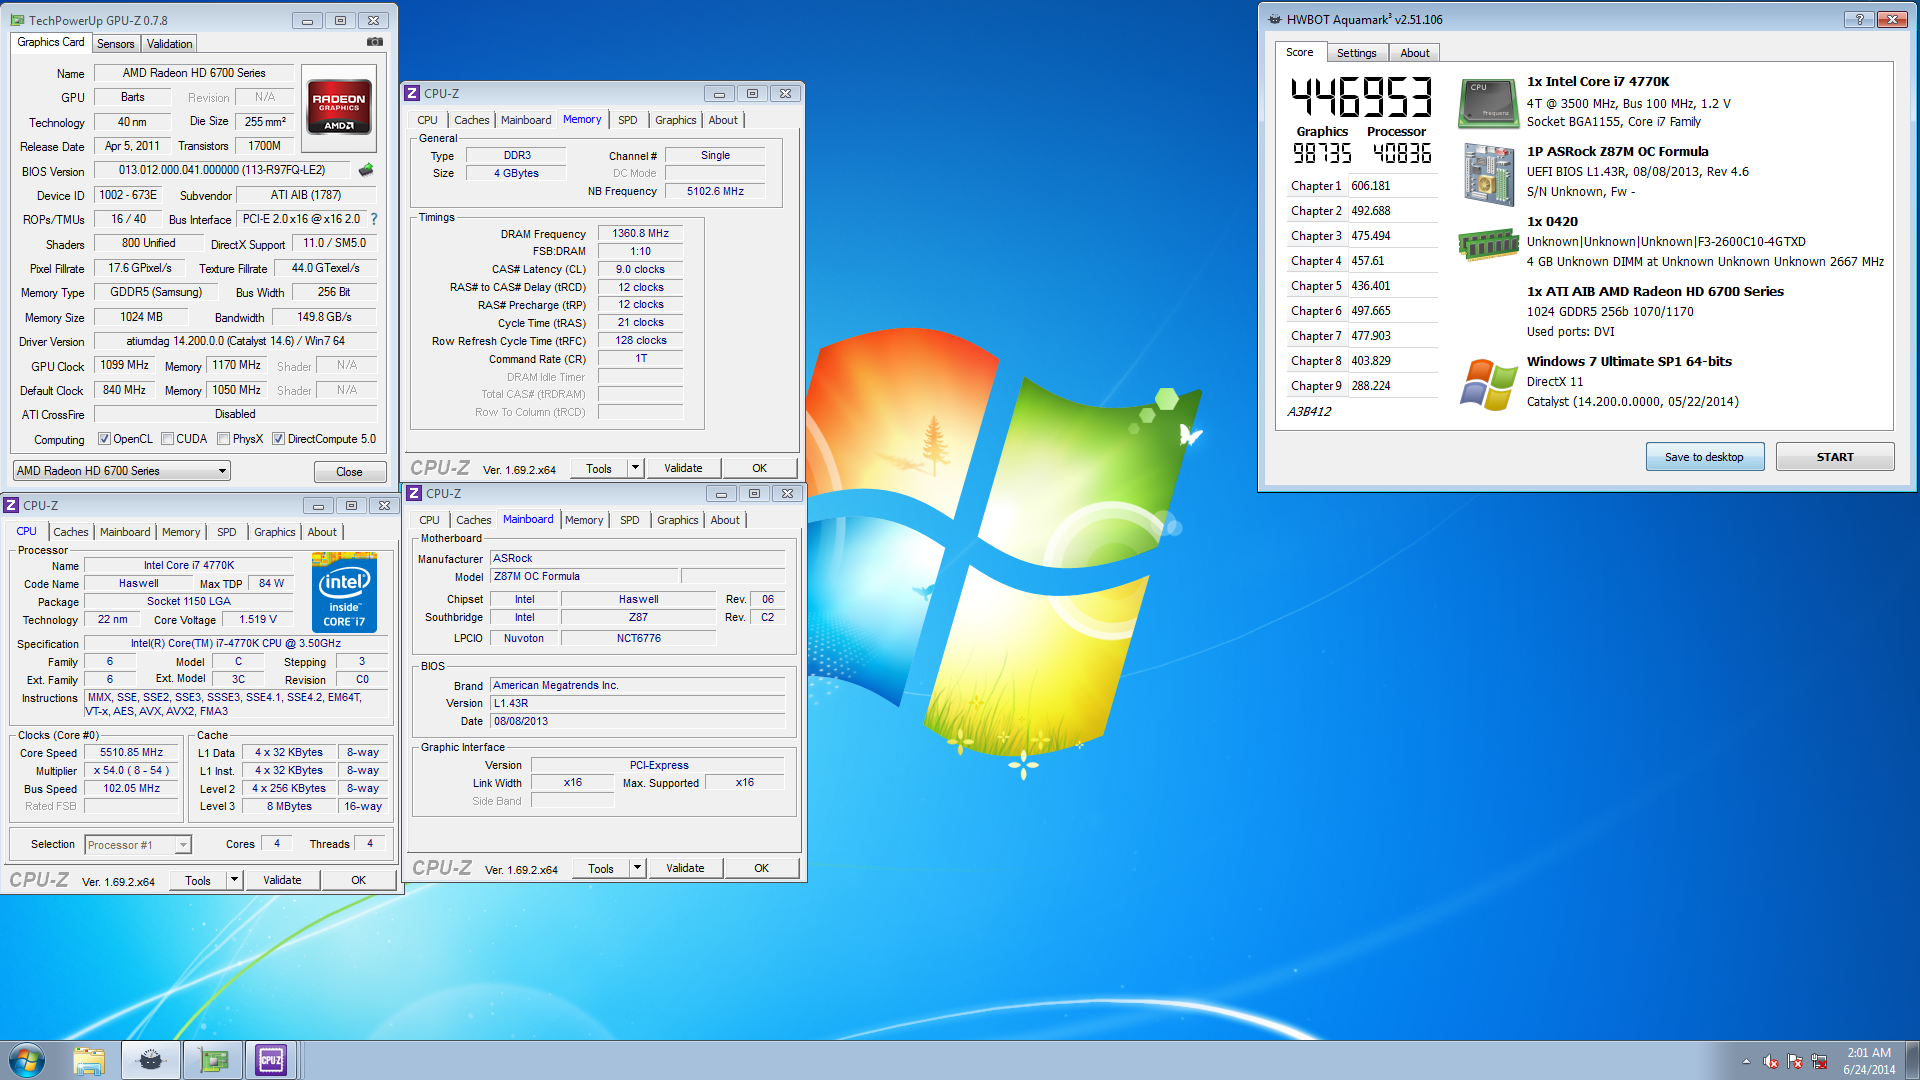Image resolution: width=1920 pixels, height=1080 pixels.
Task: Click the Core Speed value field
Action: click(x=131, y=753)
